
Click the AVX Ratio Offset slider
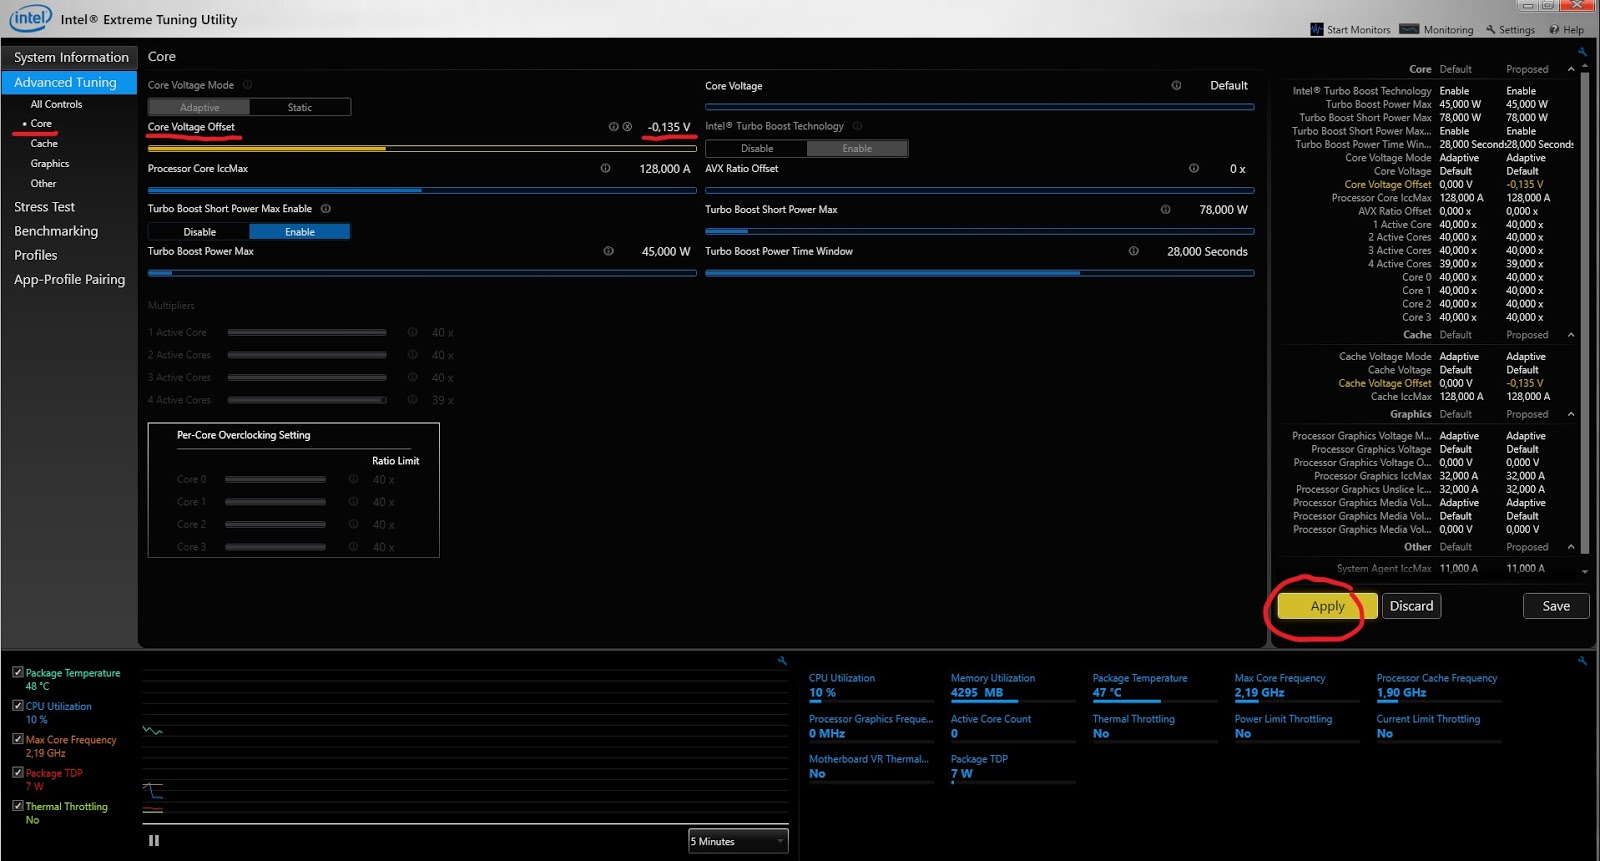[x=979, y=190]
